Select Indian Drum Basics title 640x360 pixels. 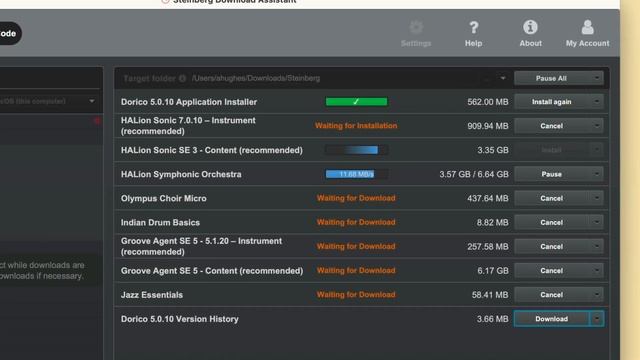[160, 222]
